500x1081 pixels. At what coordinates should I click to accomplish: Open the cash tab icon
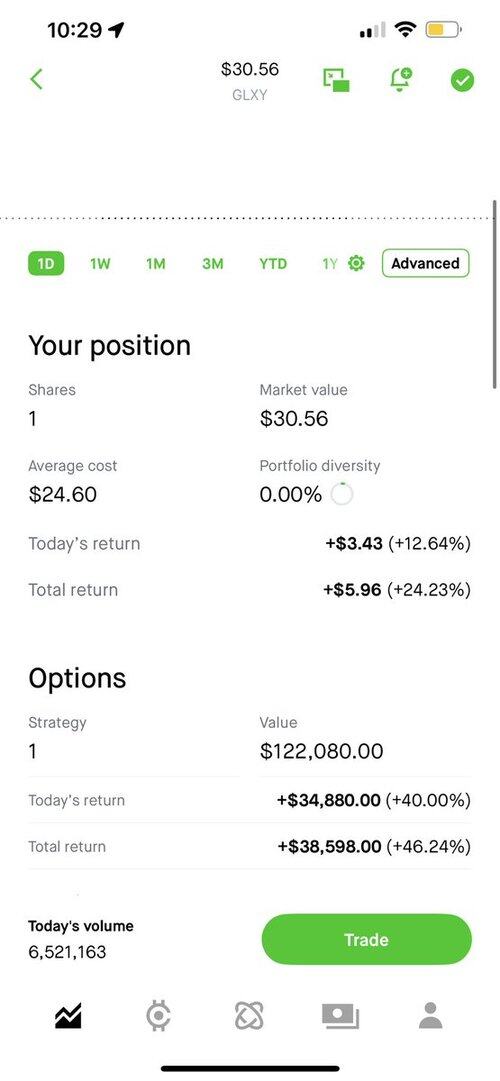pyautogui.click(x=341, y=1016)
